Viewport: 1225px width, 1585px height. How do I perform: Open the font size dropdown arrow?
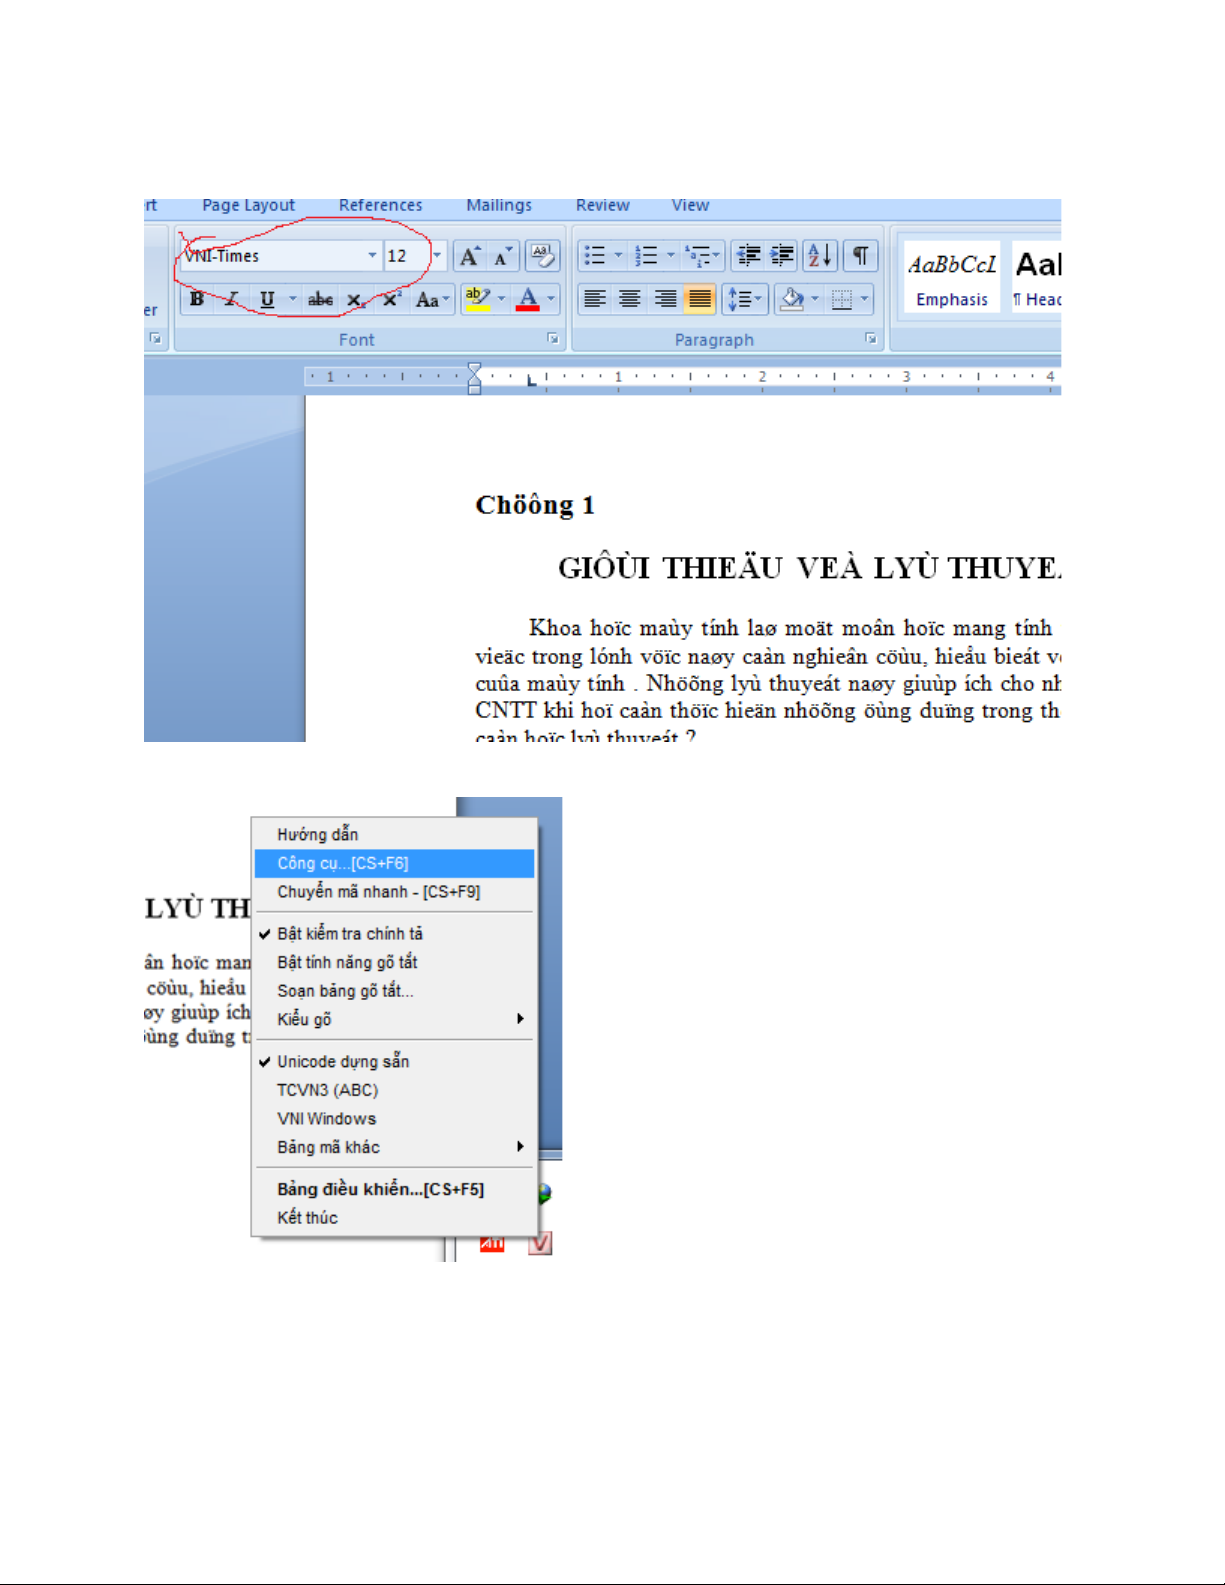[437, 256]
